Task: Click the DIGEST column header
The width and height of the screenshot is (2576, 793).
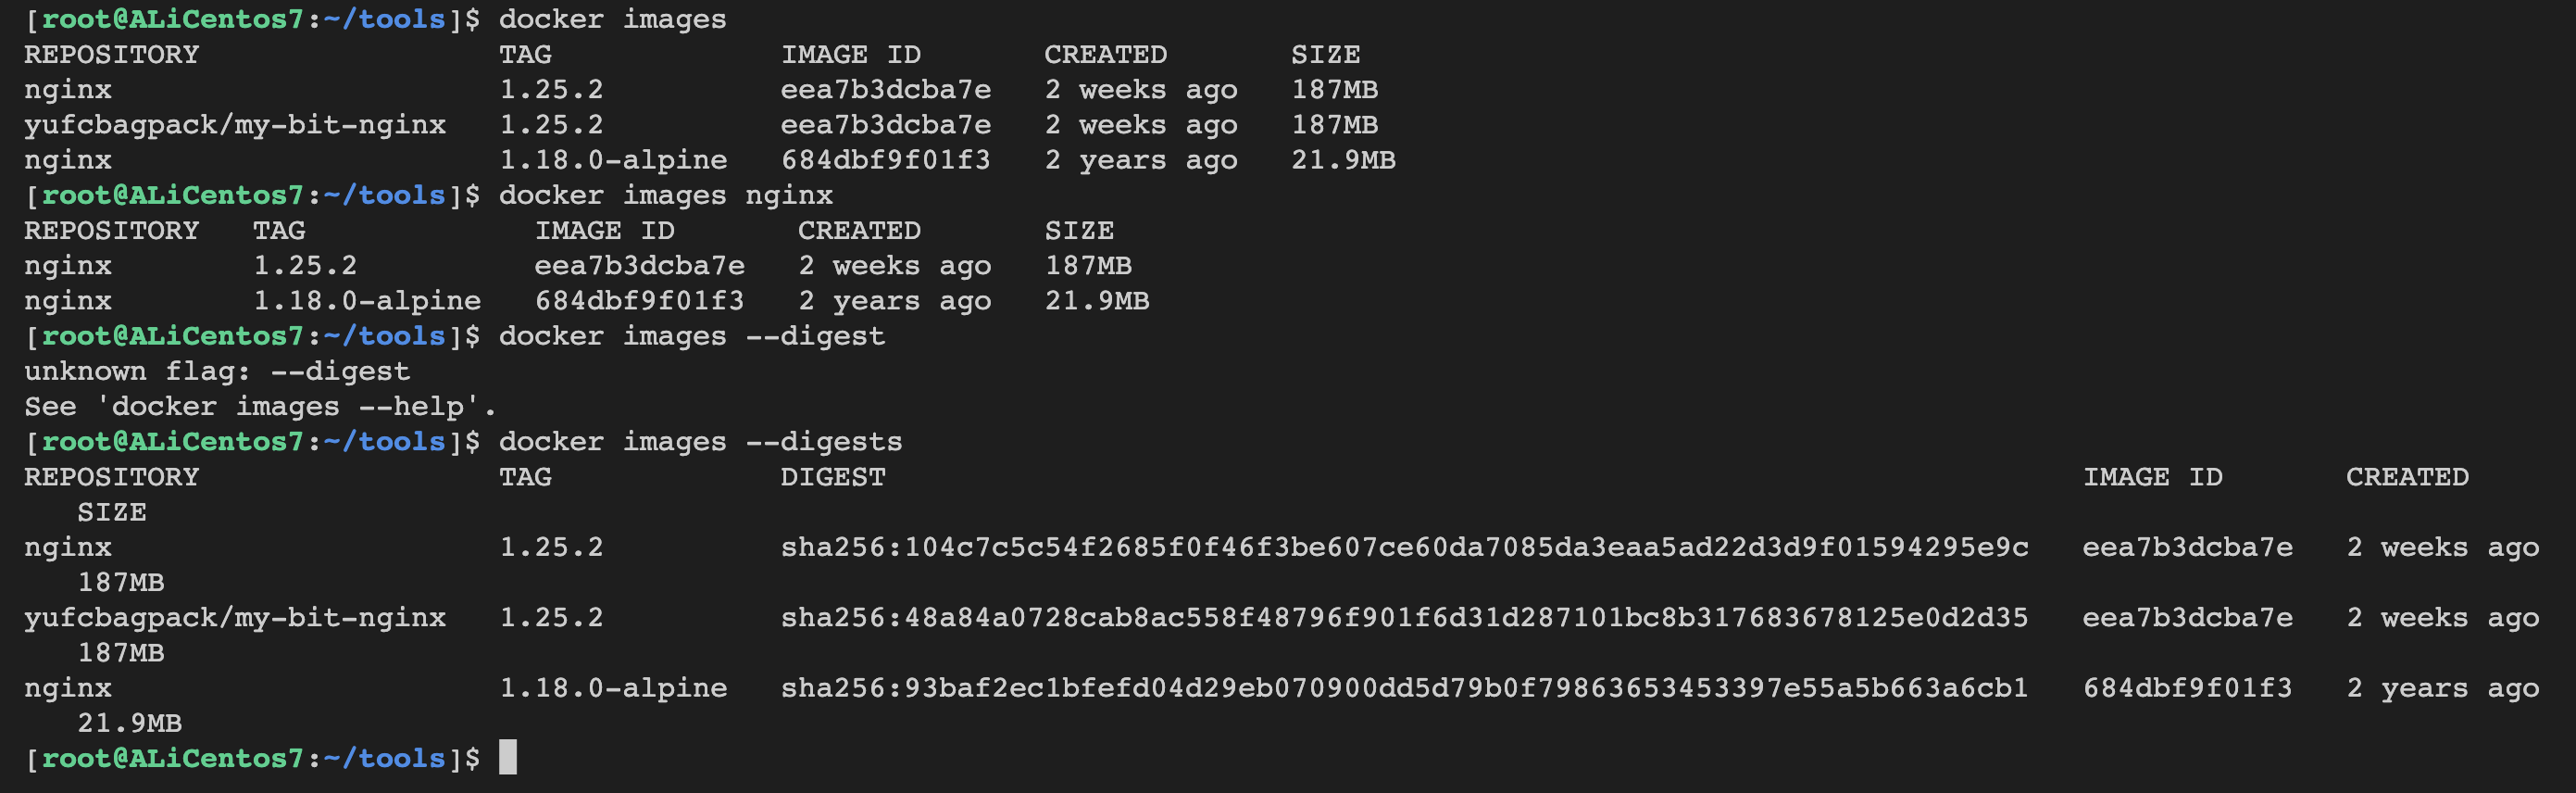Action: 832,477
